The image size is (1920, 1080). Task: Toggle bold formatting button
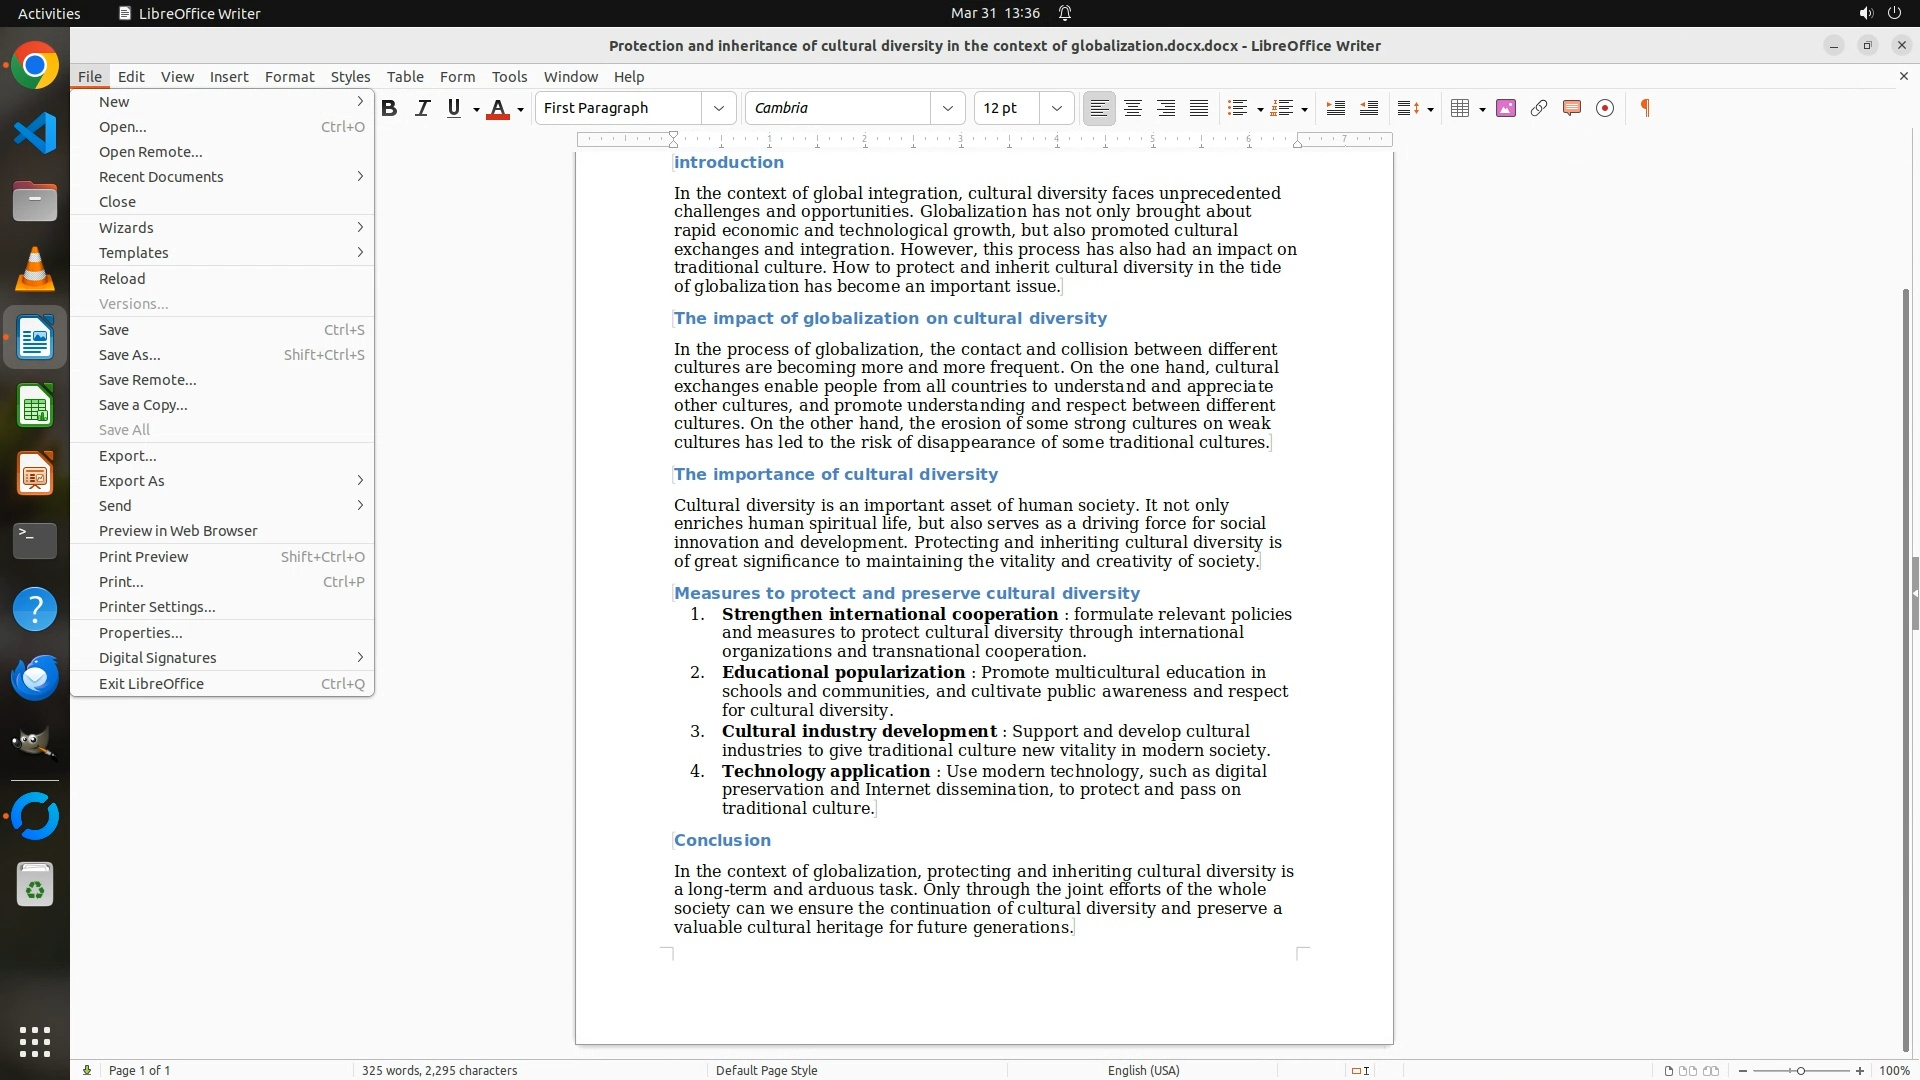point(389,108)
